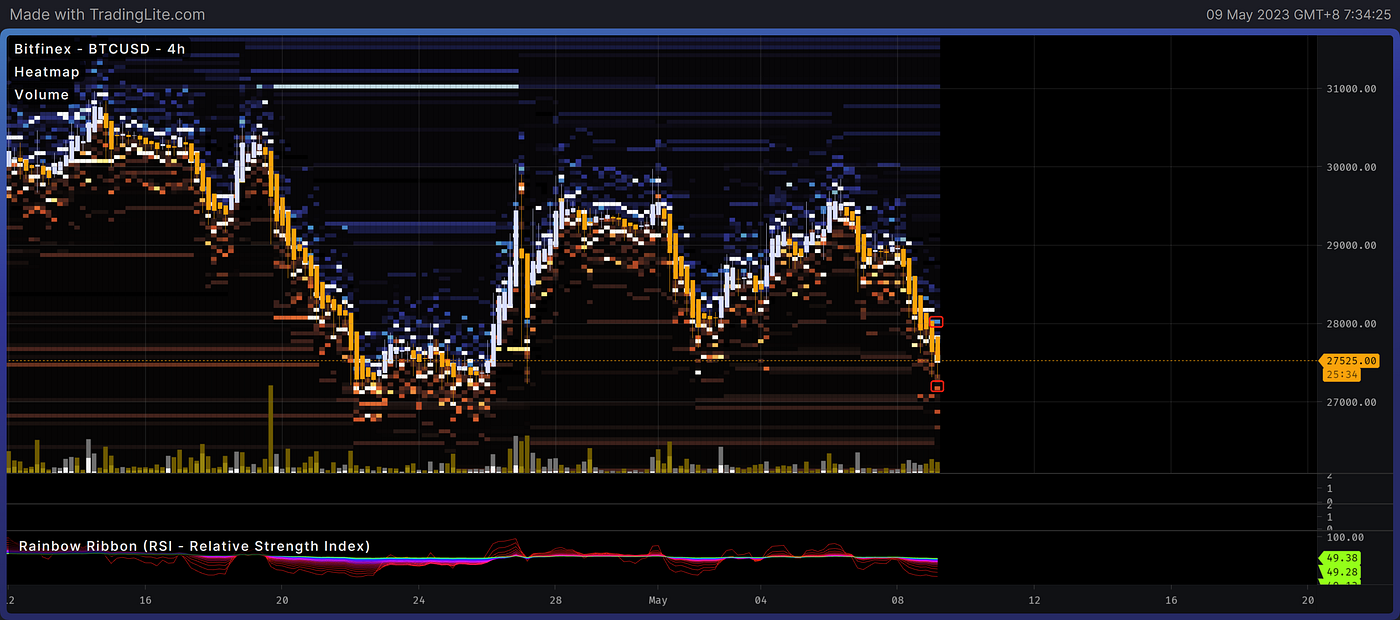Select the Volume indicator label

pos(42,95)
